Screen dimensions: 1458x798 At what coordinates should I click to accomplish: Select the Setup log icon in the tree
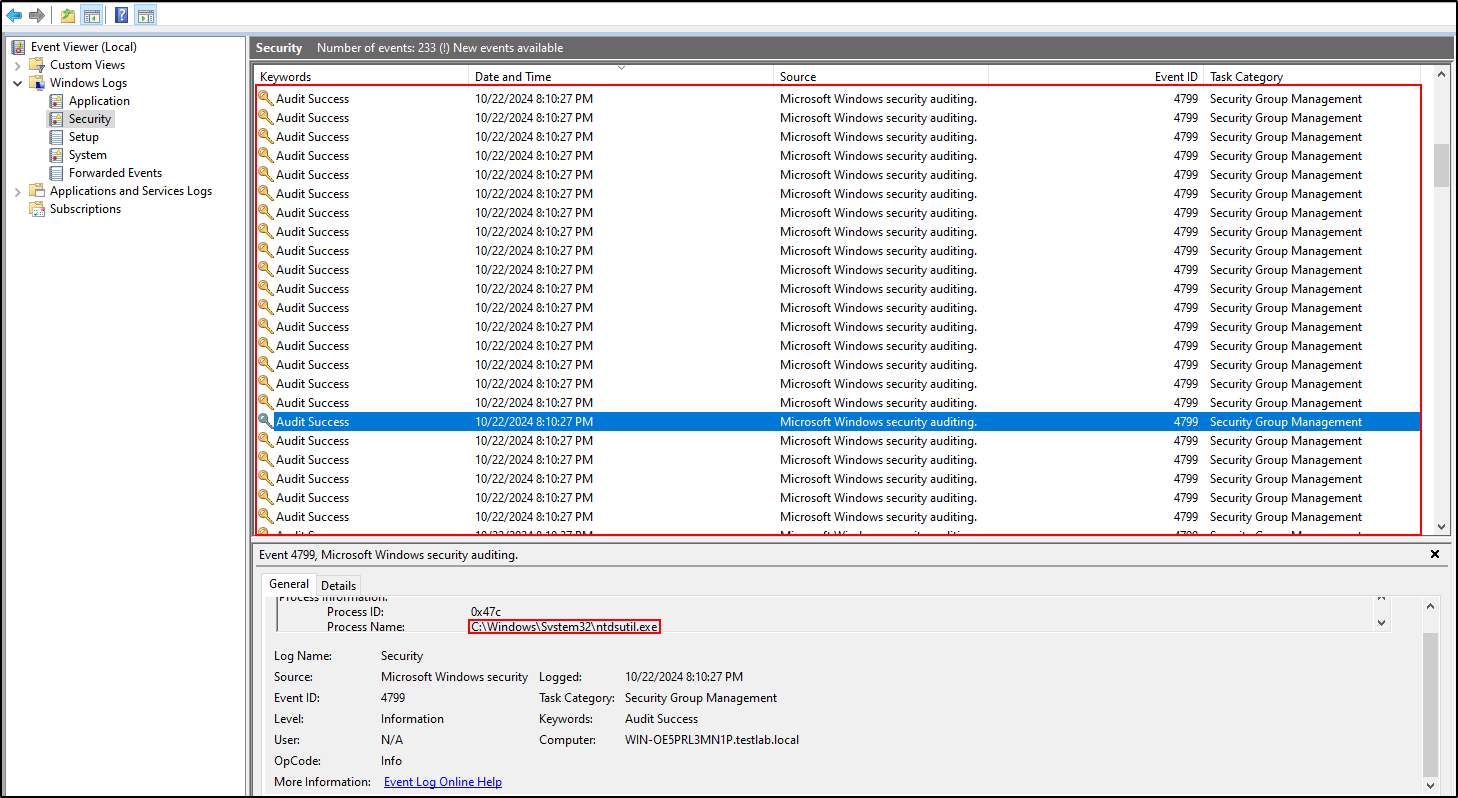(56, 137)
